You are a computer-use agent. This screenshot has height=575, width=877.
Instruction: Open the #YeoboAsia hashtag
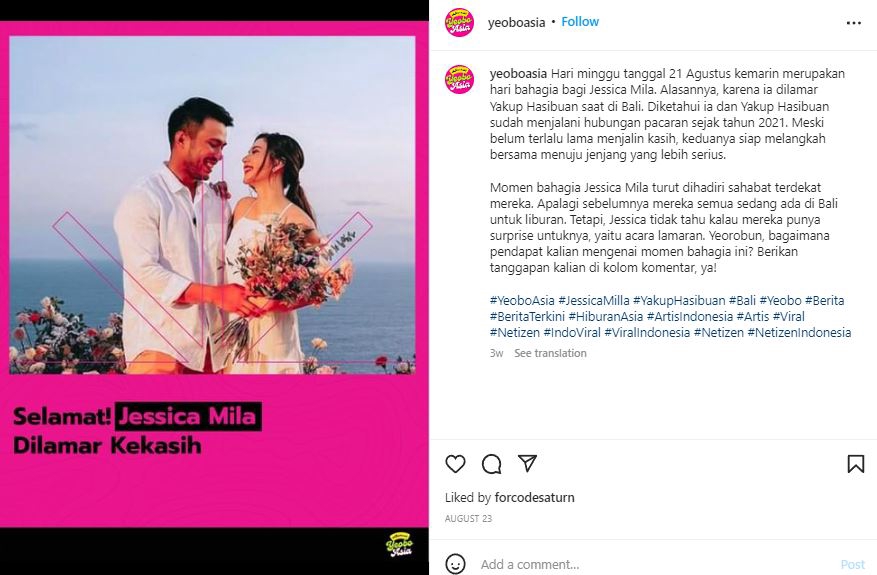click(522, 300)
